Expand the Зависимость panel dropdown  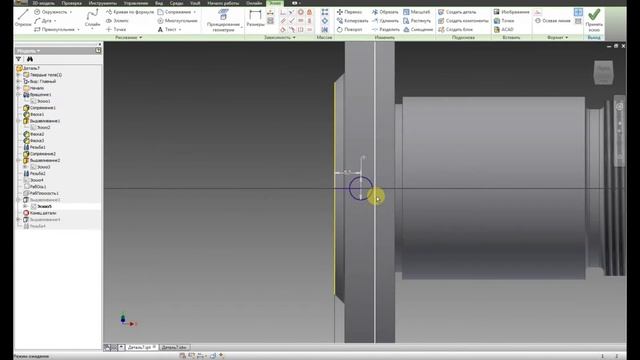tap(280, 38)
